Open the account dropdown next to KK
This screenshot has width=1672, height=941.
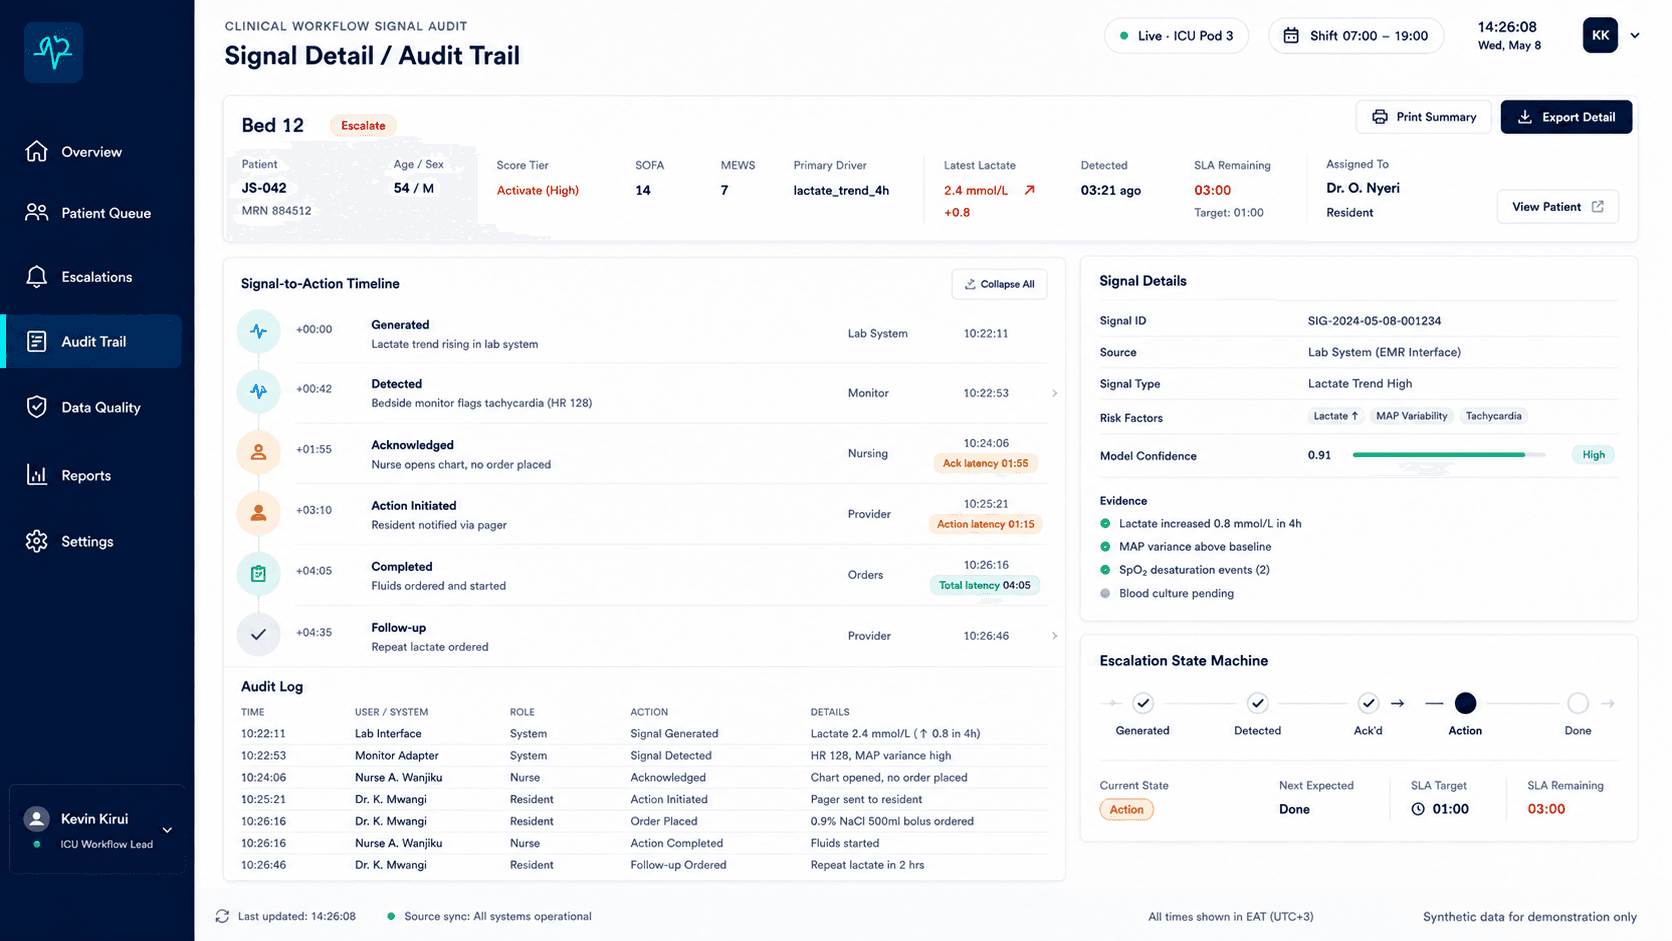tap(1635, 36)
